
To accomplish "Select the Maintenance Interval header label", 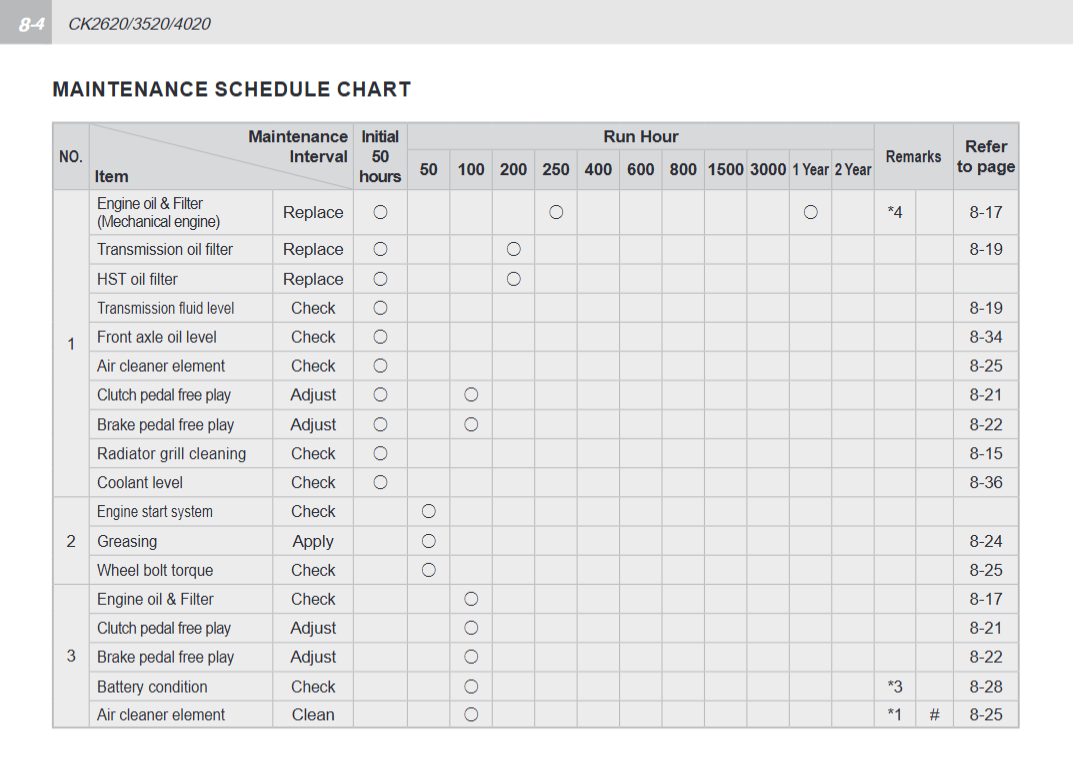I will (298, 146).
